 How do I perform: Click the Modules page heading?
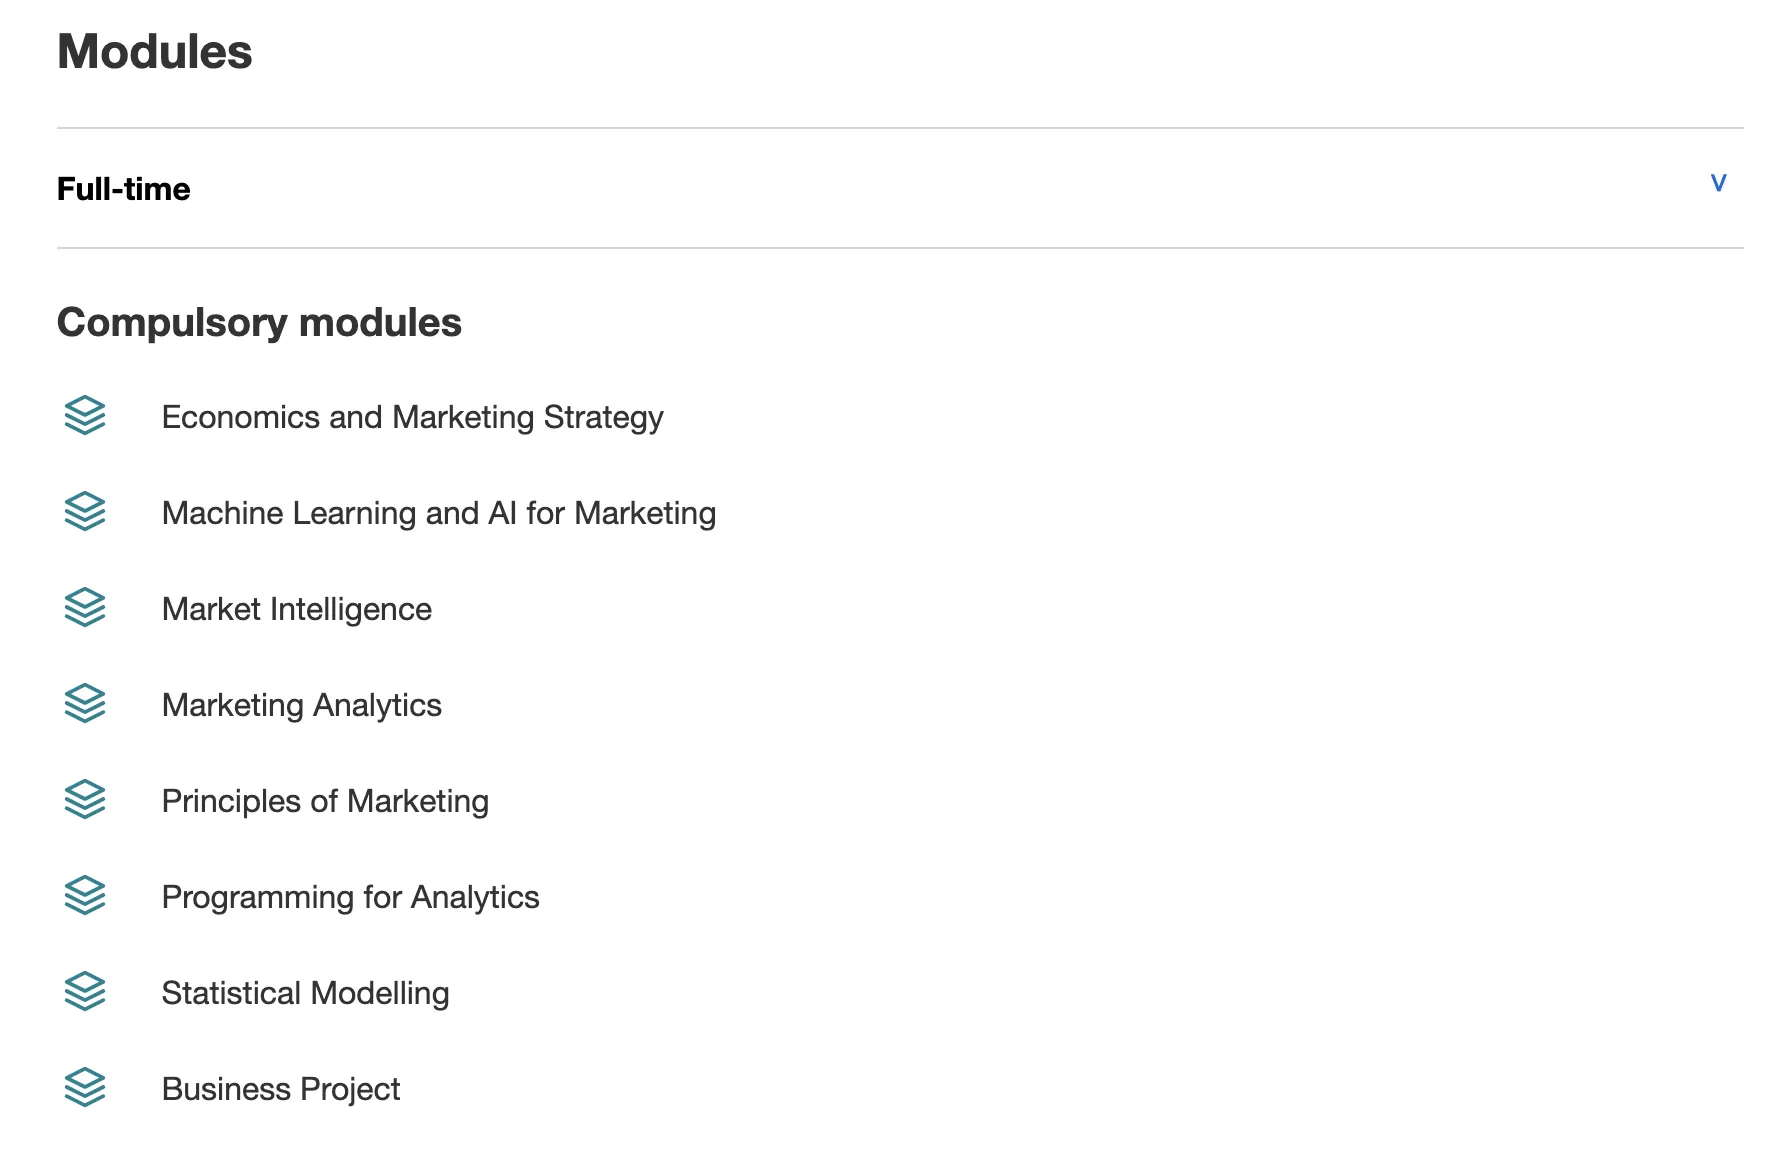(x=155, y=52)
